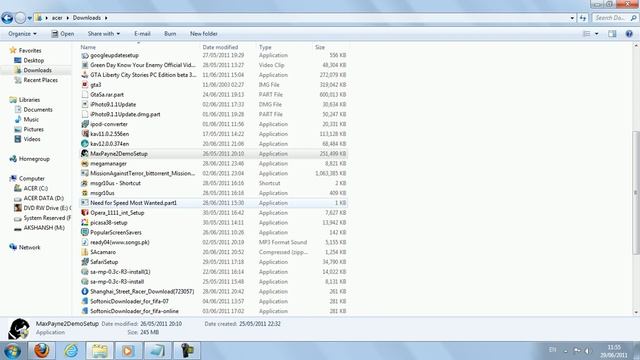
Task: Open the recent pages dropdown arrow
Action: click(30, 18)
